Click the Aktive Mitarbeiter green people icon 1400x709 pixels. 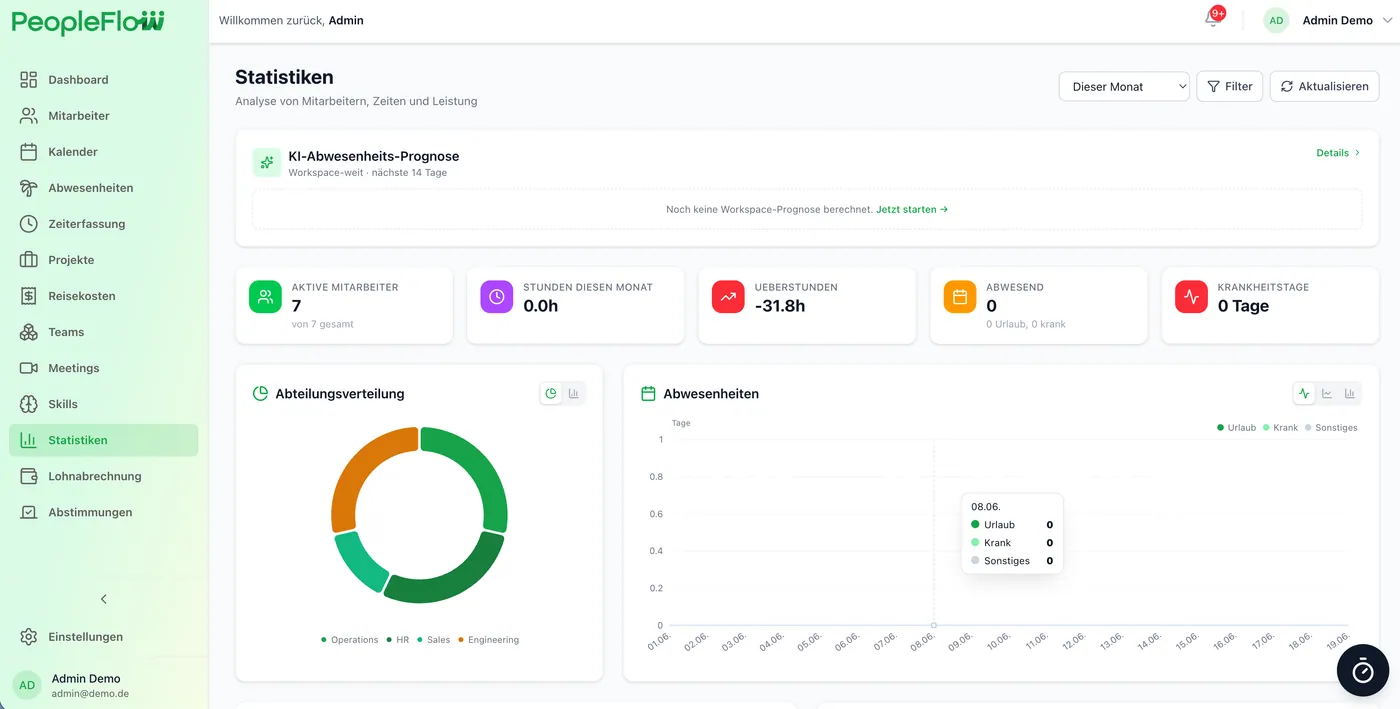tap(265, 297)
